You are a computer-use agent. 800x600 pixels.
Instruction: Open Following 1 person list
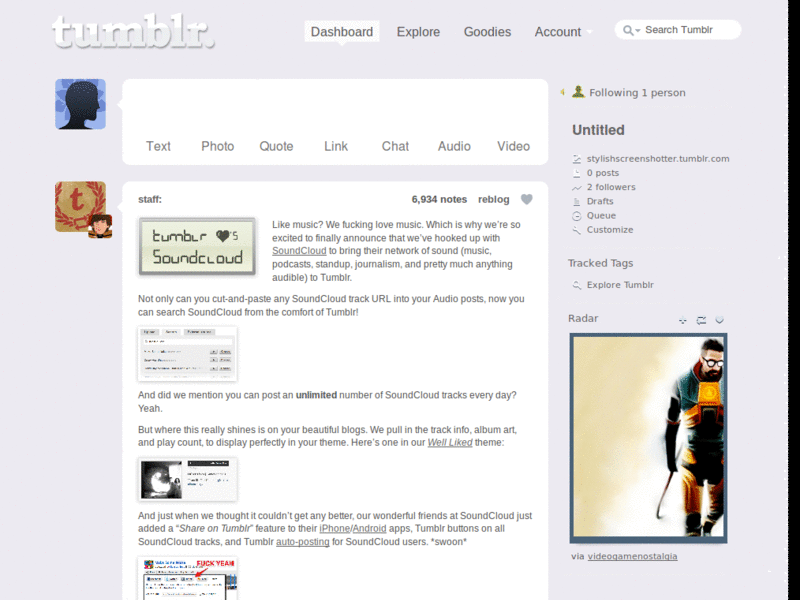pyautogui.click(x=637, y=93)
